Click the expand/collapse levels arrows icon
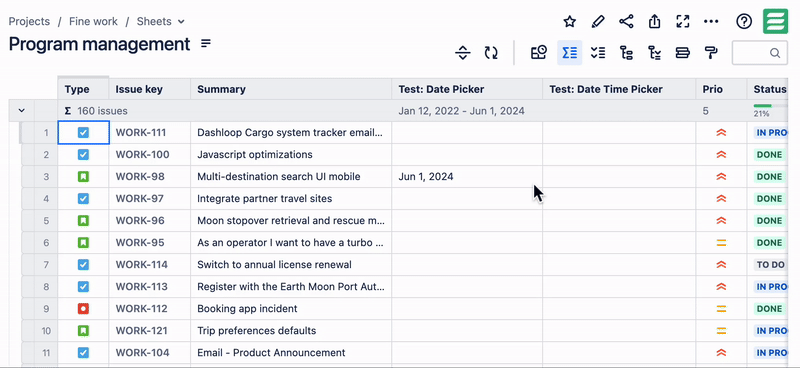Screen dimensions: 800x368 pos(462,53)
